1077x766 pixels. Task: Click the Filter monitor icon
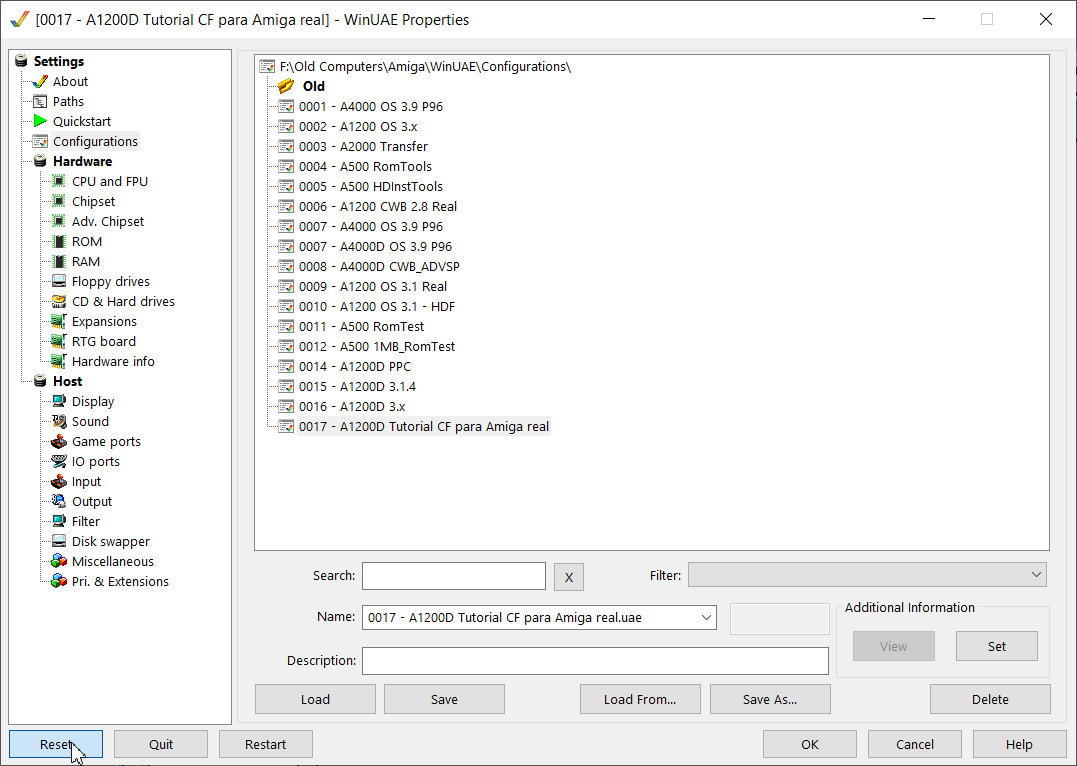click(59, 521)
